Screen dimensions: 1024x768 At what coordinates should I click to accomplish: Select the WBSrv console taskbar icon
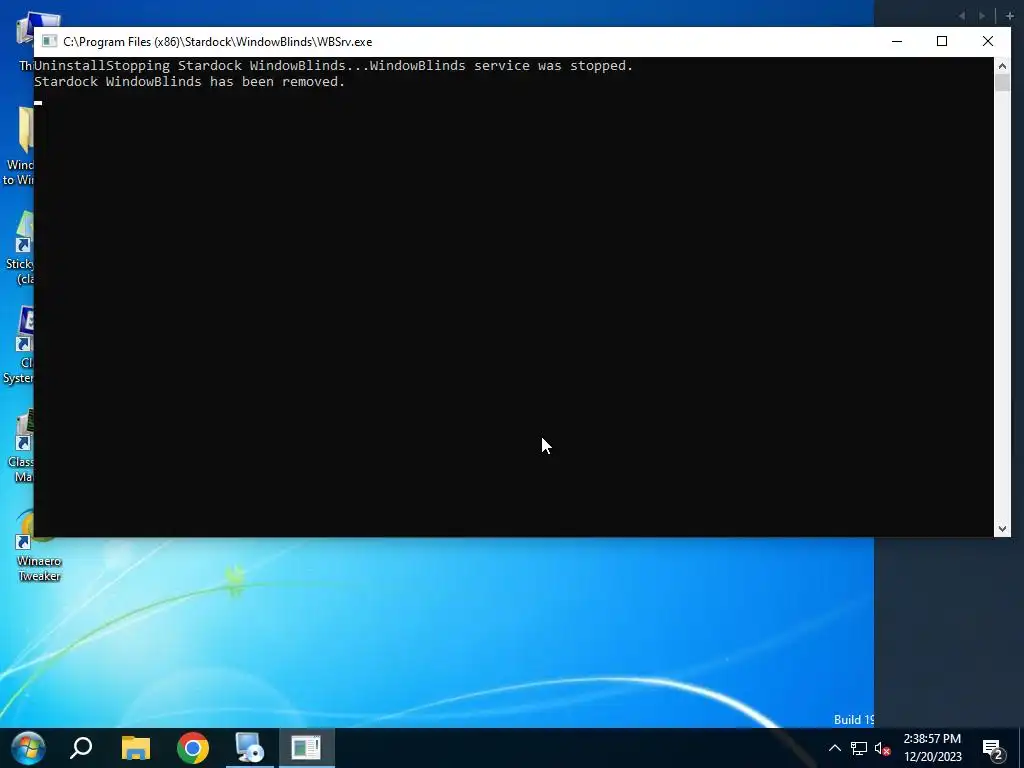[306, 748]
